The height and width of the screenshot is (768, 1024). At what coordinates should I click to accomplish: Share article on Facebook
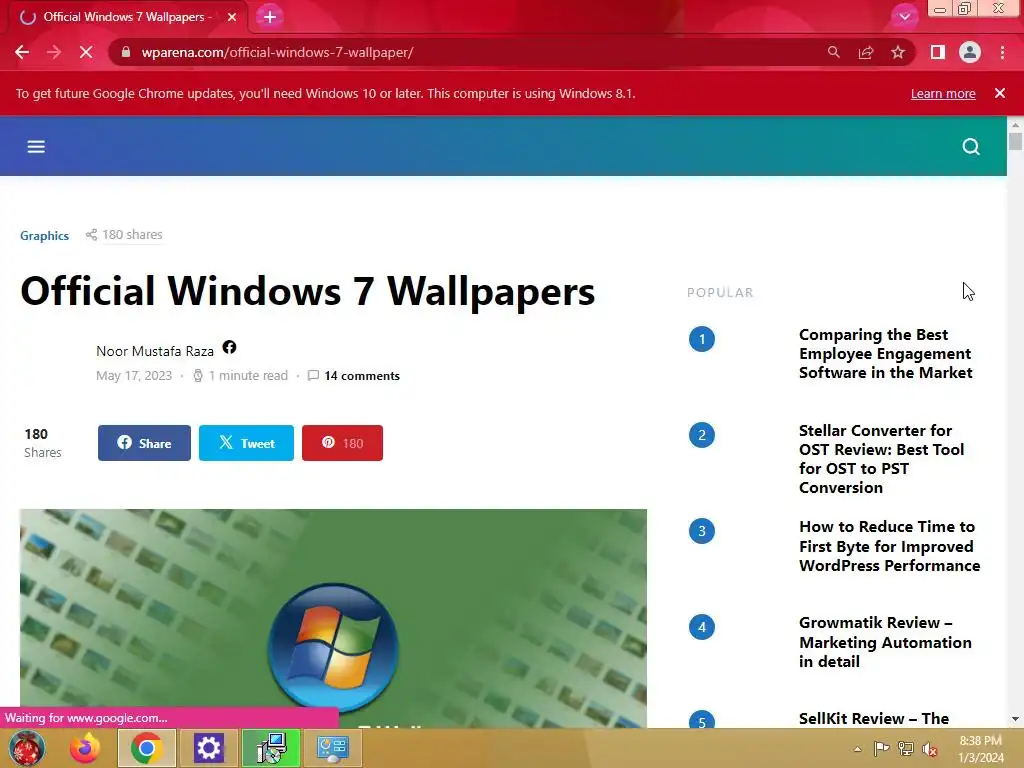pyautogui.click(x=144, y=443)
